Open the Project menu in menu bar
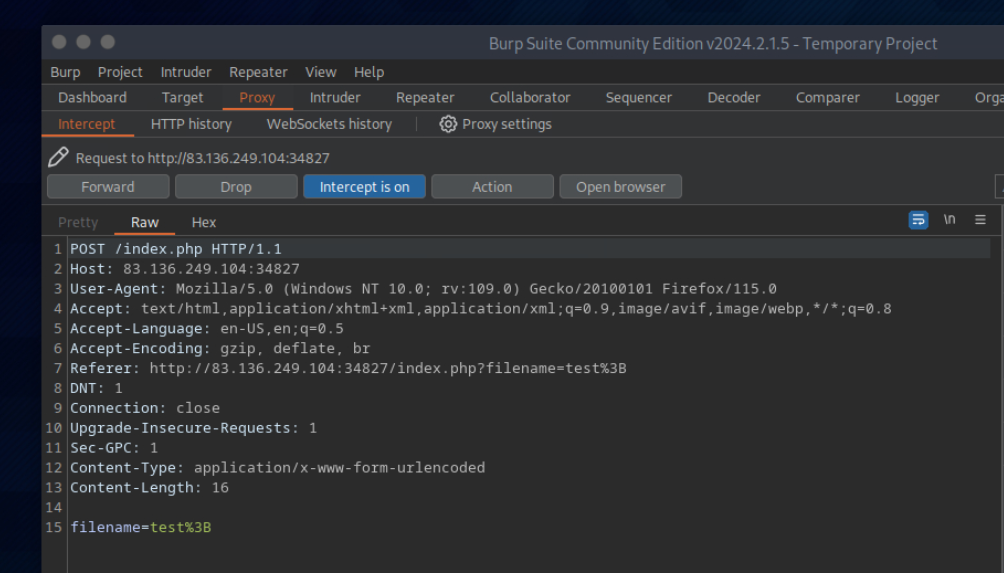Screen dimensions: 1004x573 (x=120, y=72)
